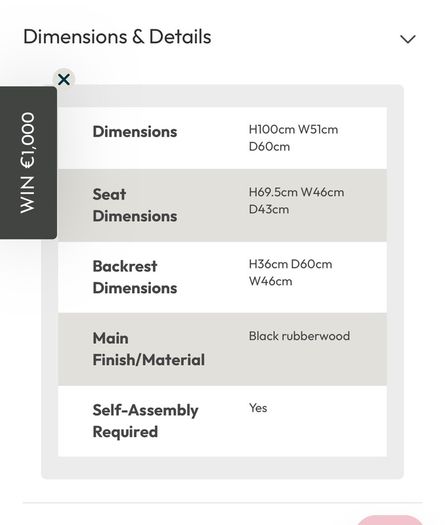Click the Black rubberwood value
Viewport: 445px width, 525px height.
[x=299, y=336]
